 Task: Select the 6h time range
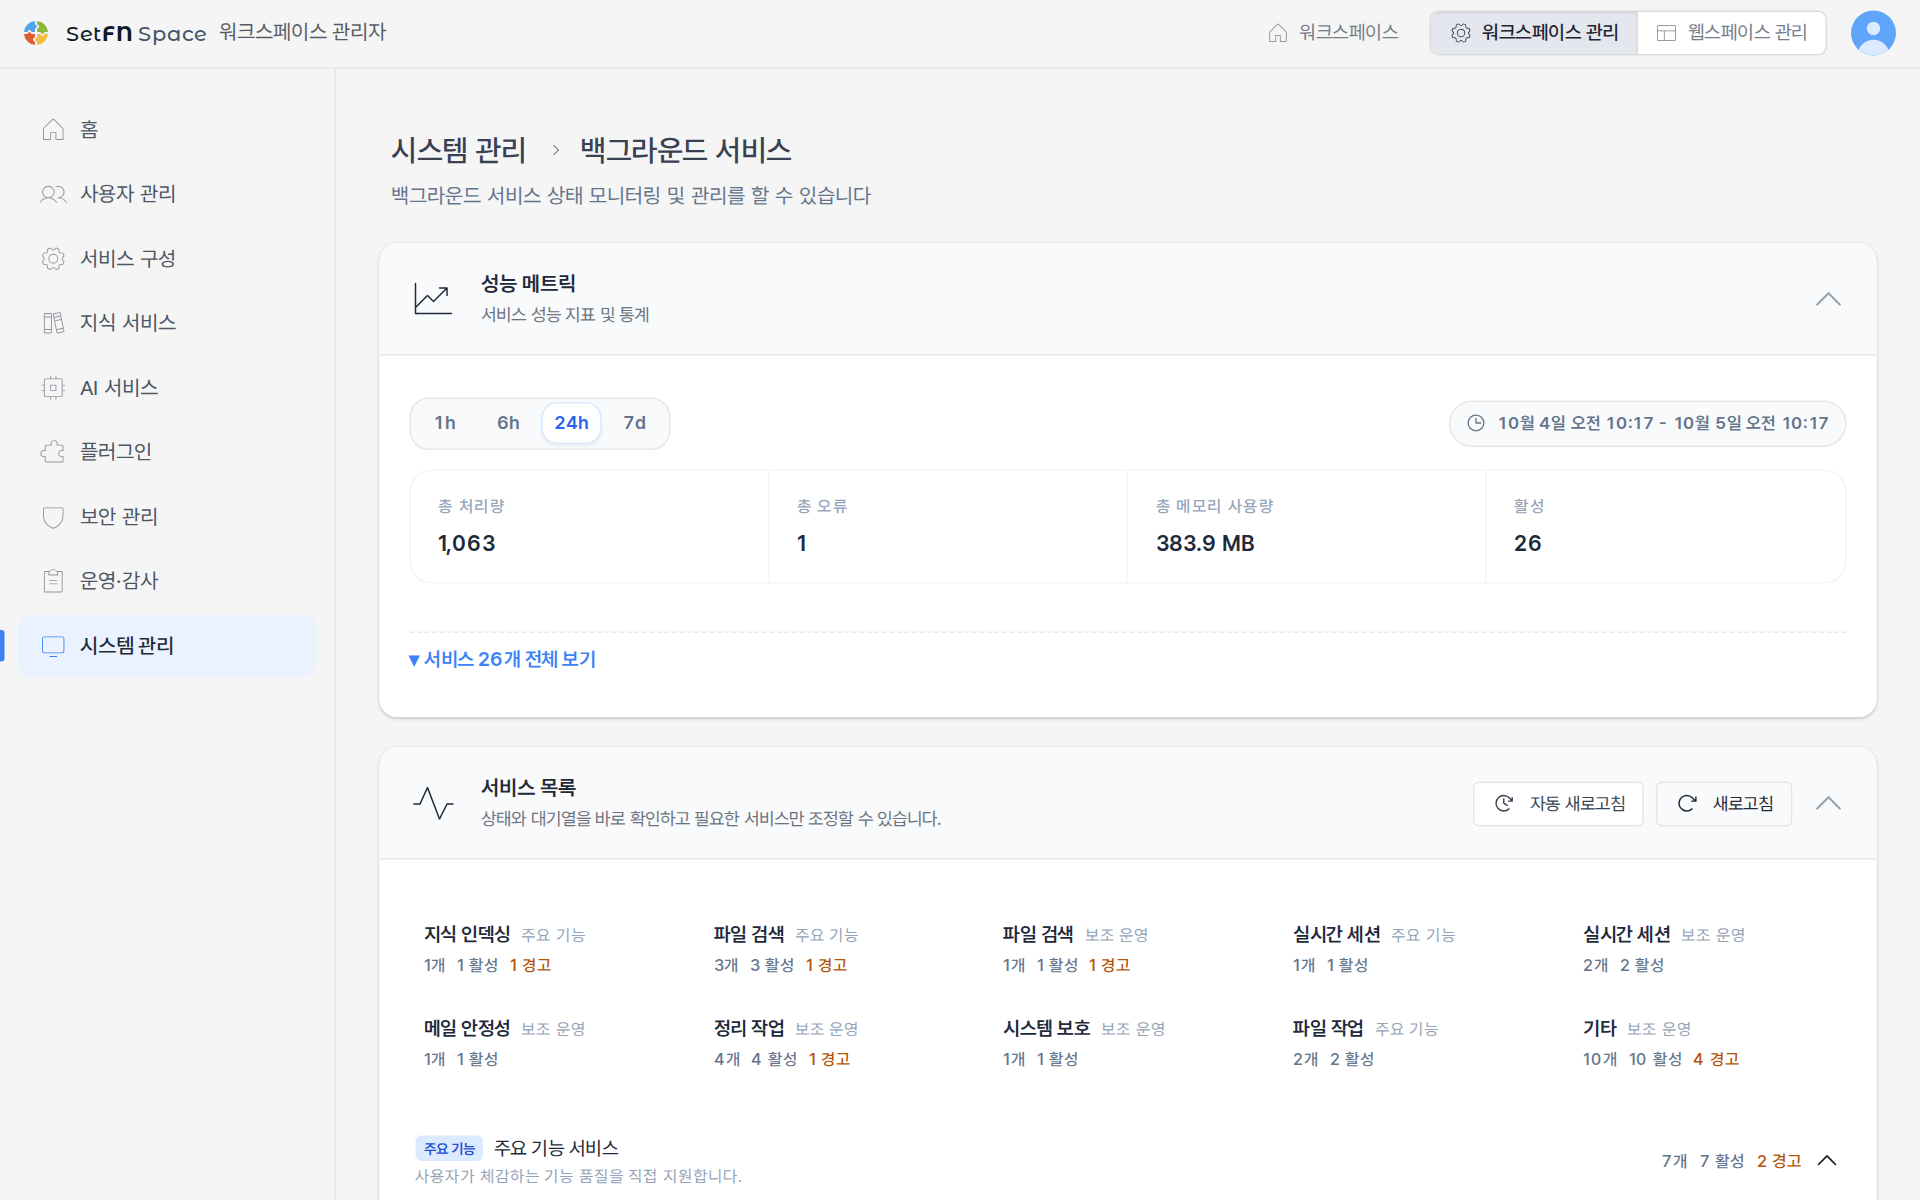pos(508,423)
